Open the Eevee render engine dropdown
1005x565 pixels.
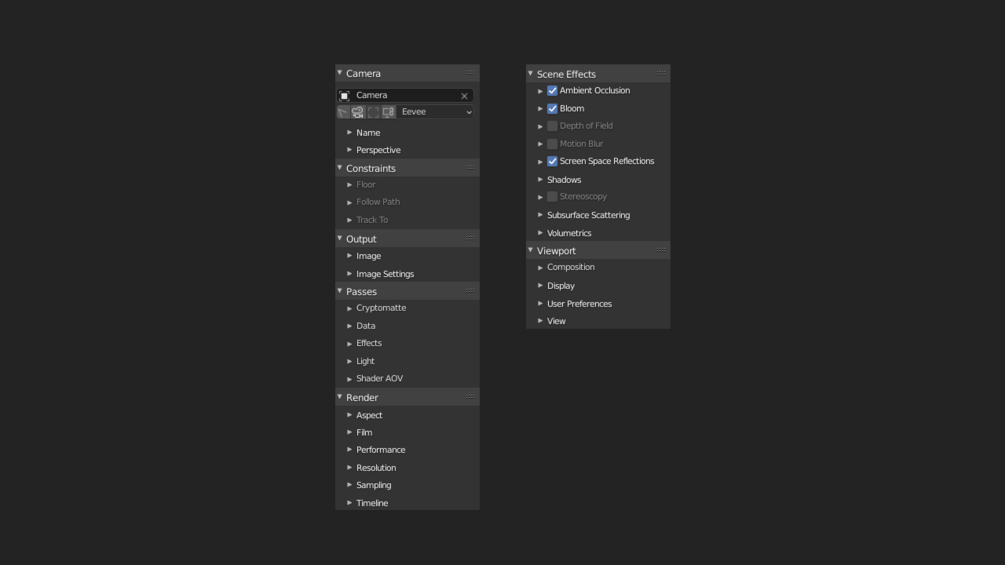pos(436,112)
